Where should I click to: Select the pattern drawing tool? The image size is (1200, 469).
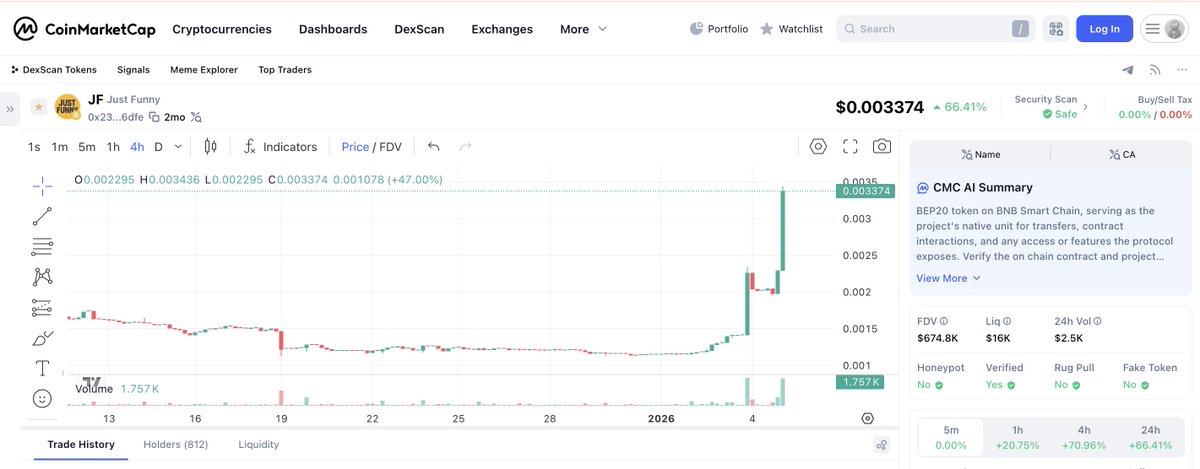(x=42, y=277)
